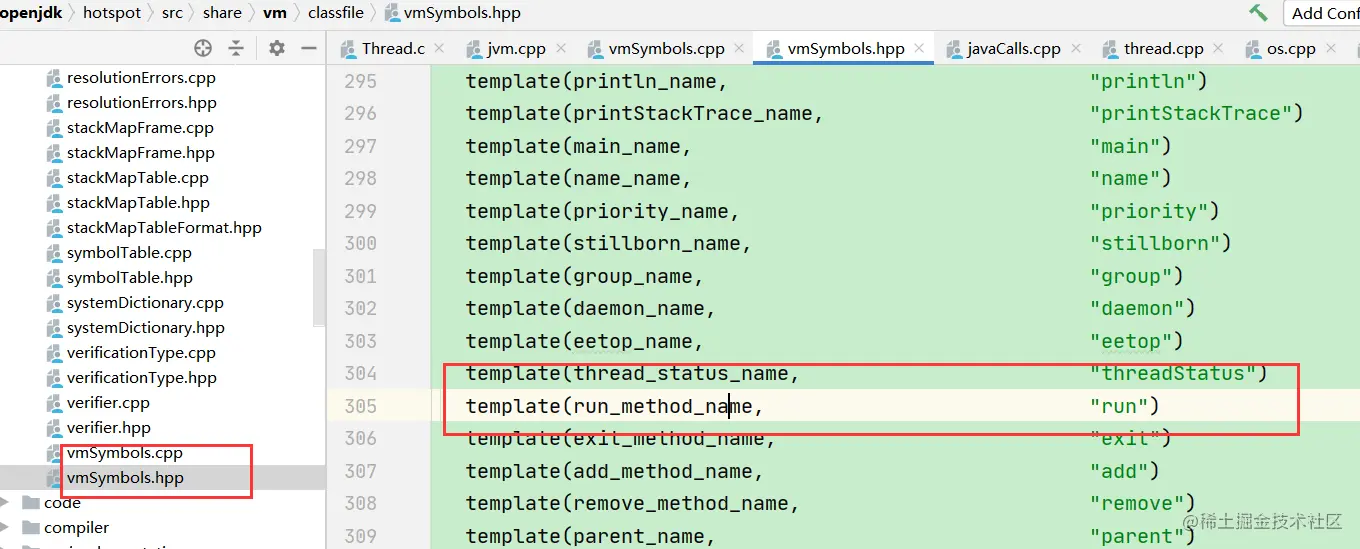The height and width of the screenshot is (549, 1360).
Task: Switch to the Thread.c tab
Action: click(x=393, y=49)
